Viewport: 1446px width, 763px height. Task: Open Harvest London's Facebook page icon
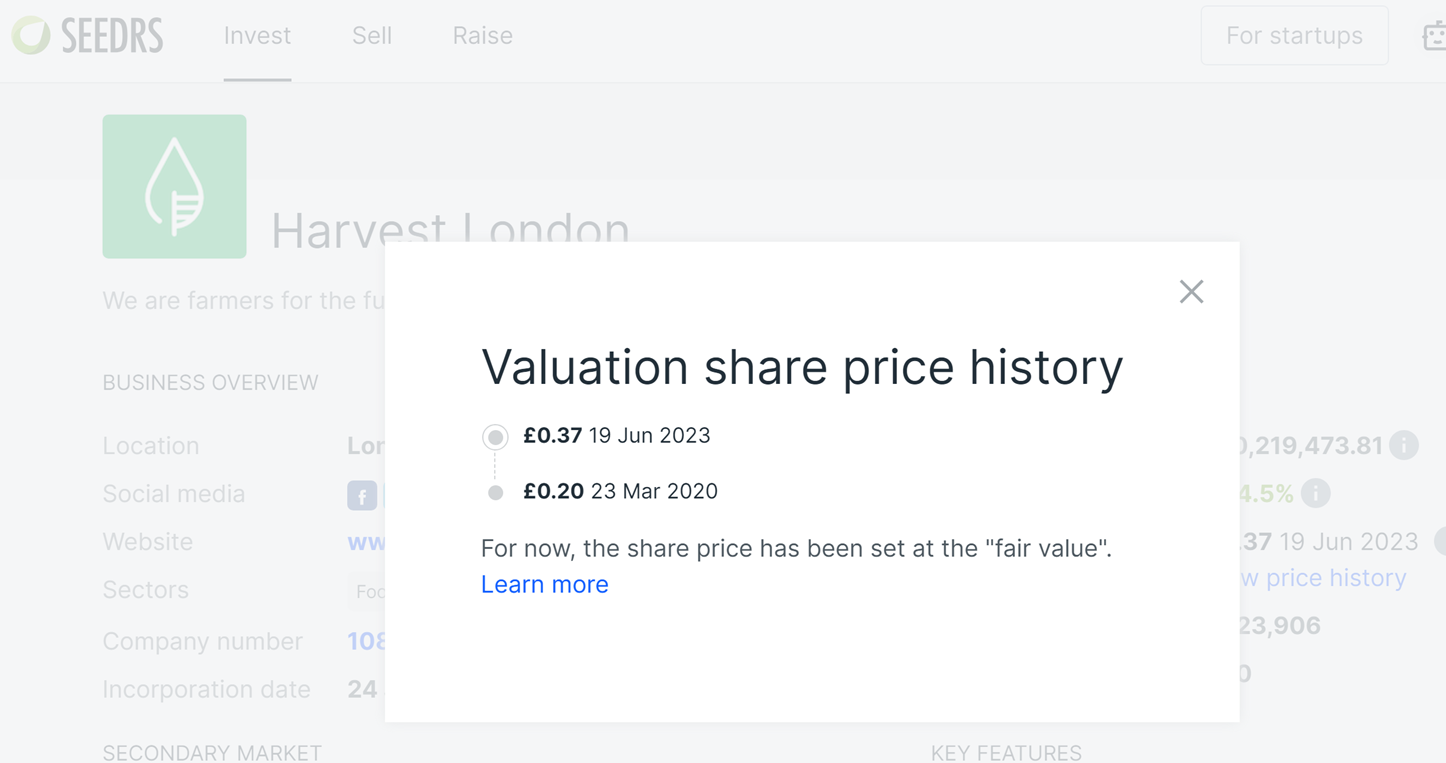(362, 495)
